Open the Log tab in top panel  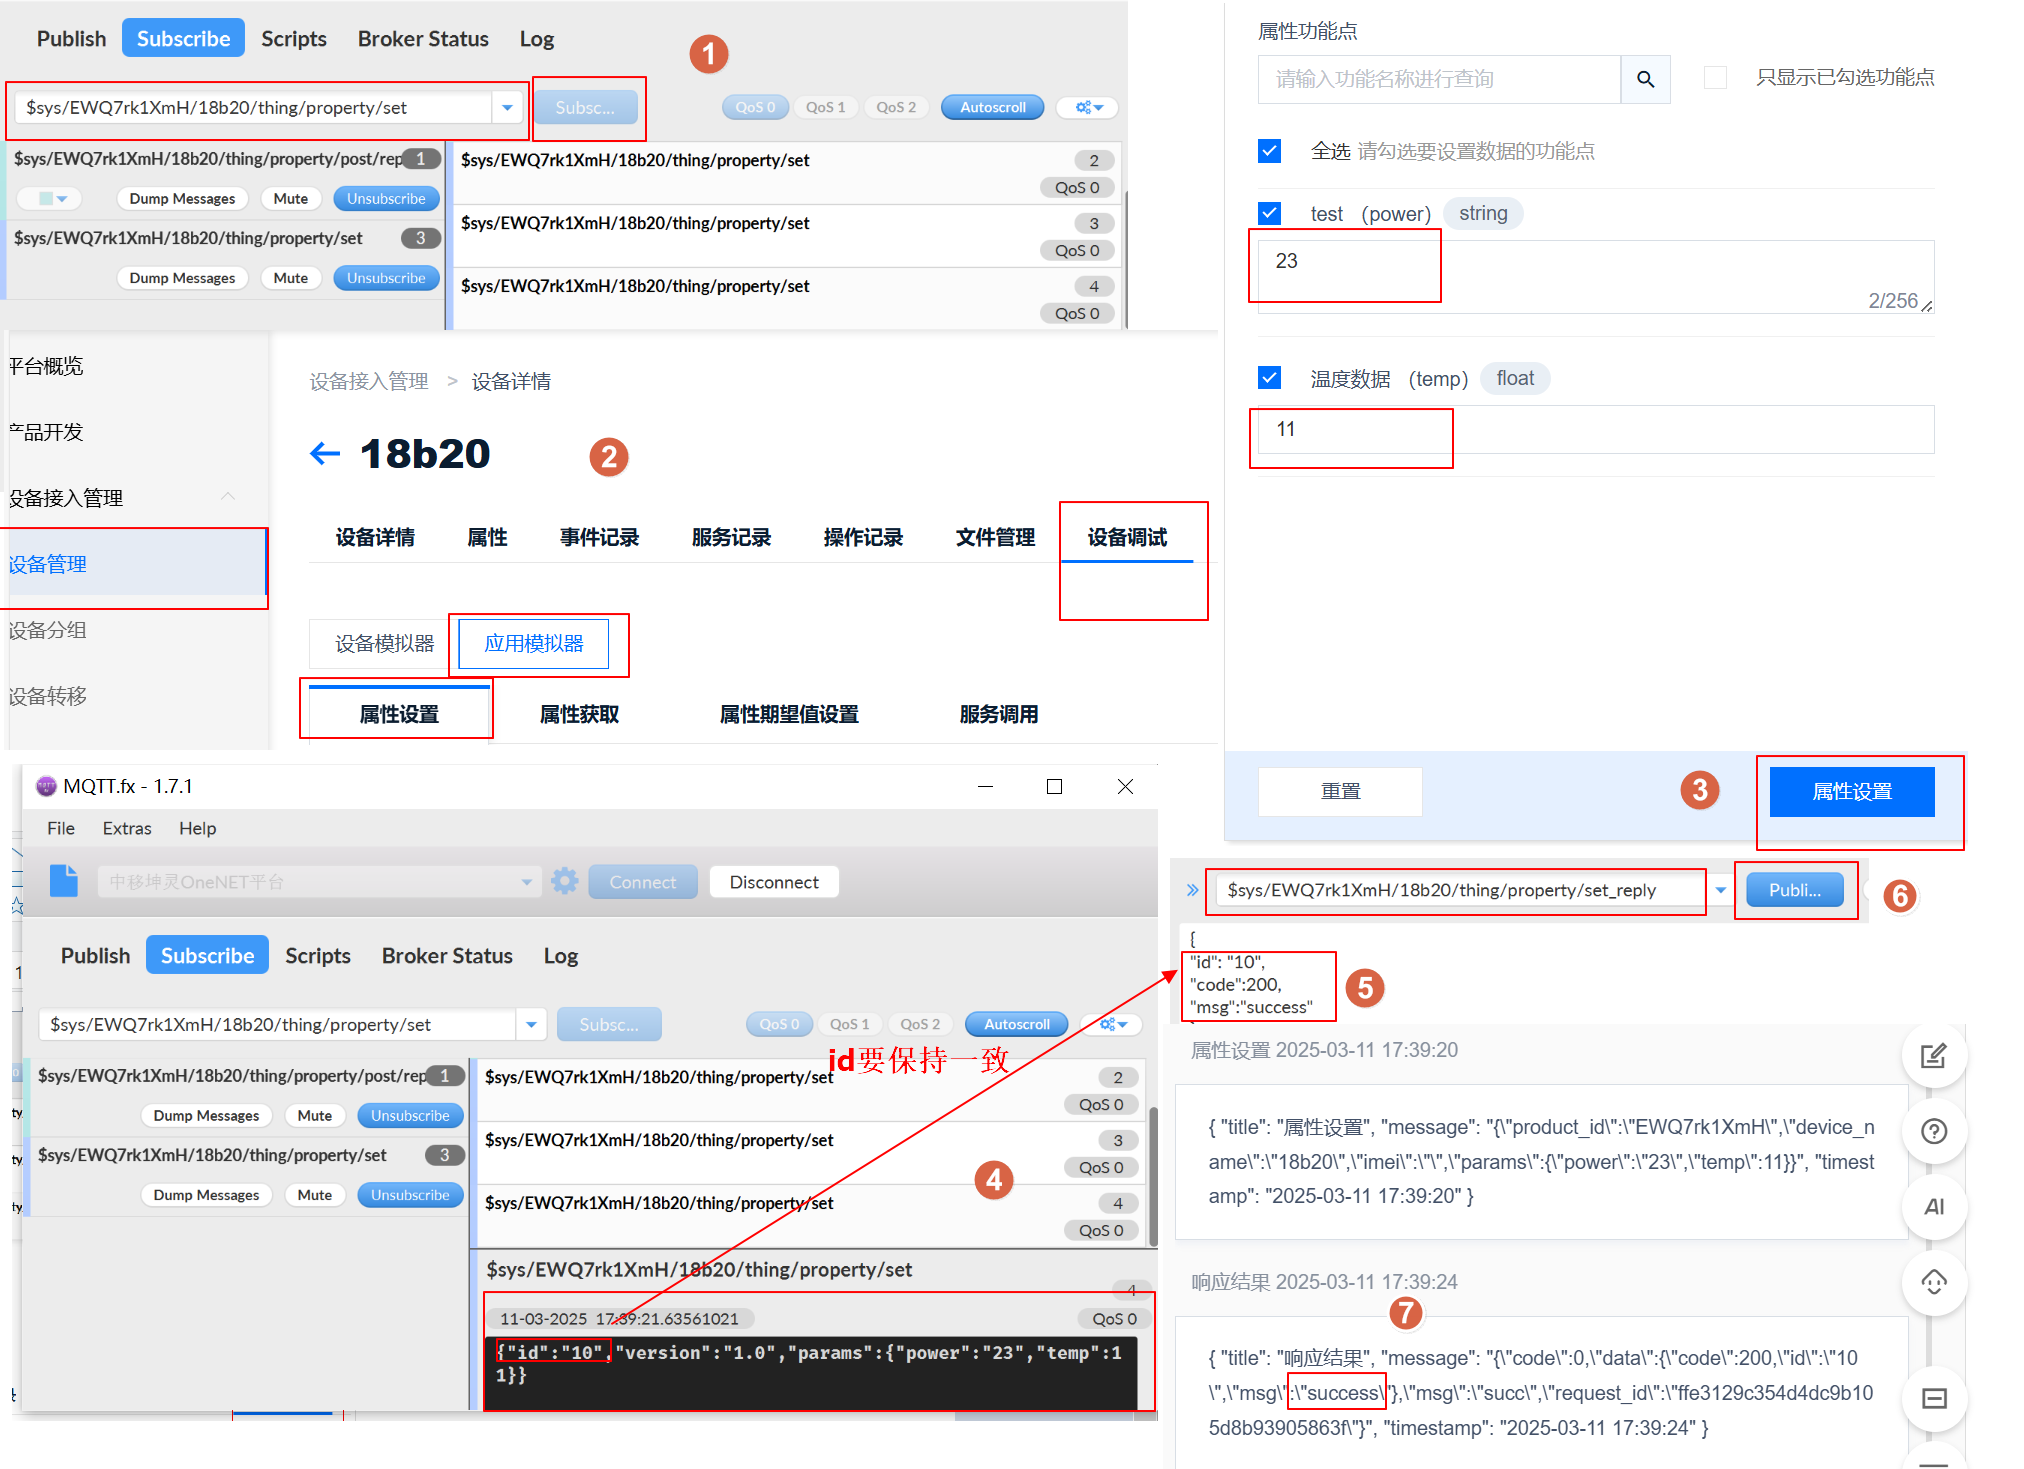tap(536, 38)
